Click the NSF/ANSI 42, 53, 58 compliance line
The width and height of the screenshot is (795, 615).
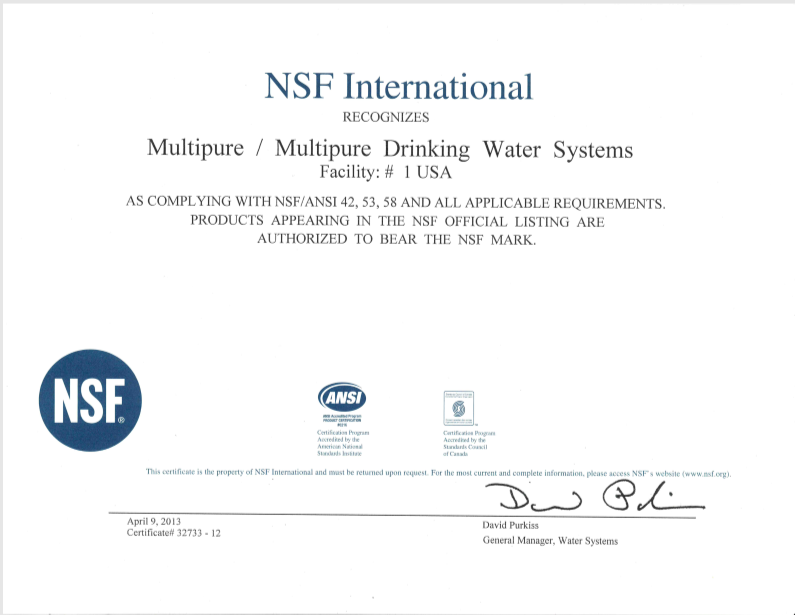click(396, 202)
